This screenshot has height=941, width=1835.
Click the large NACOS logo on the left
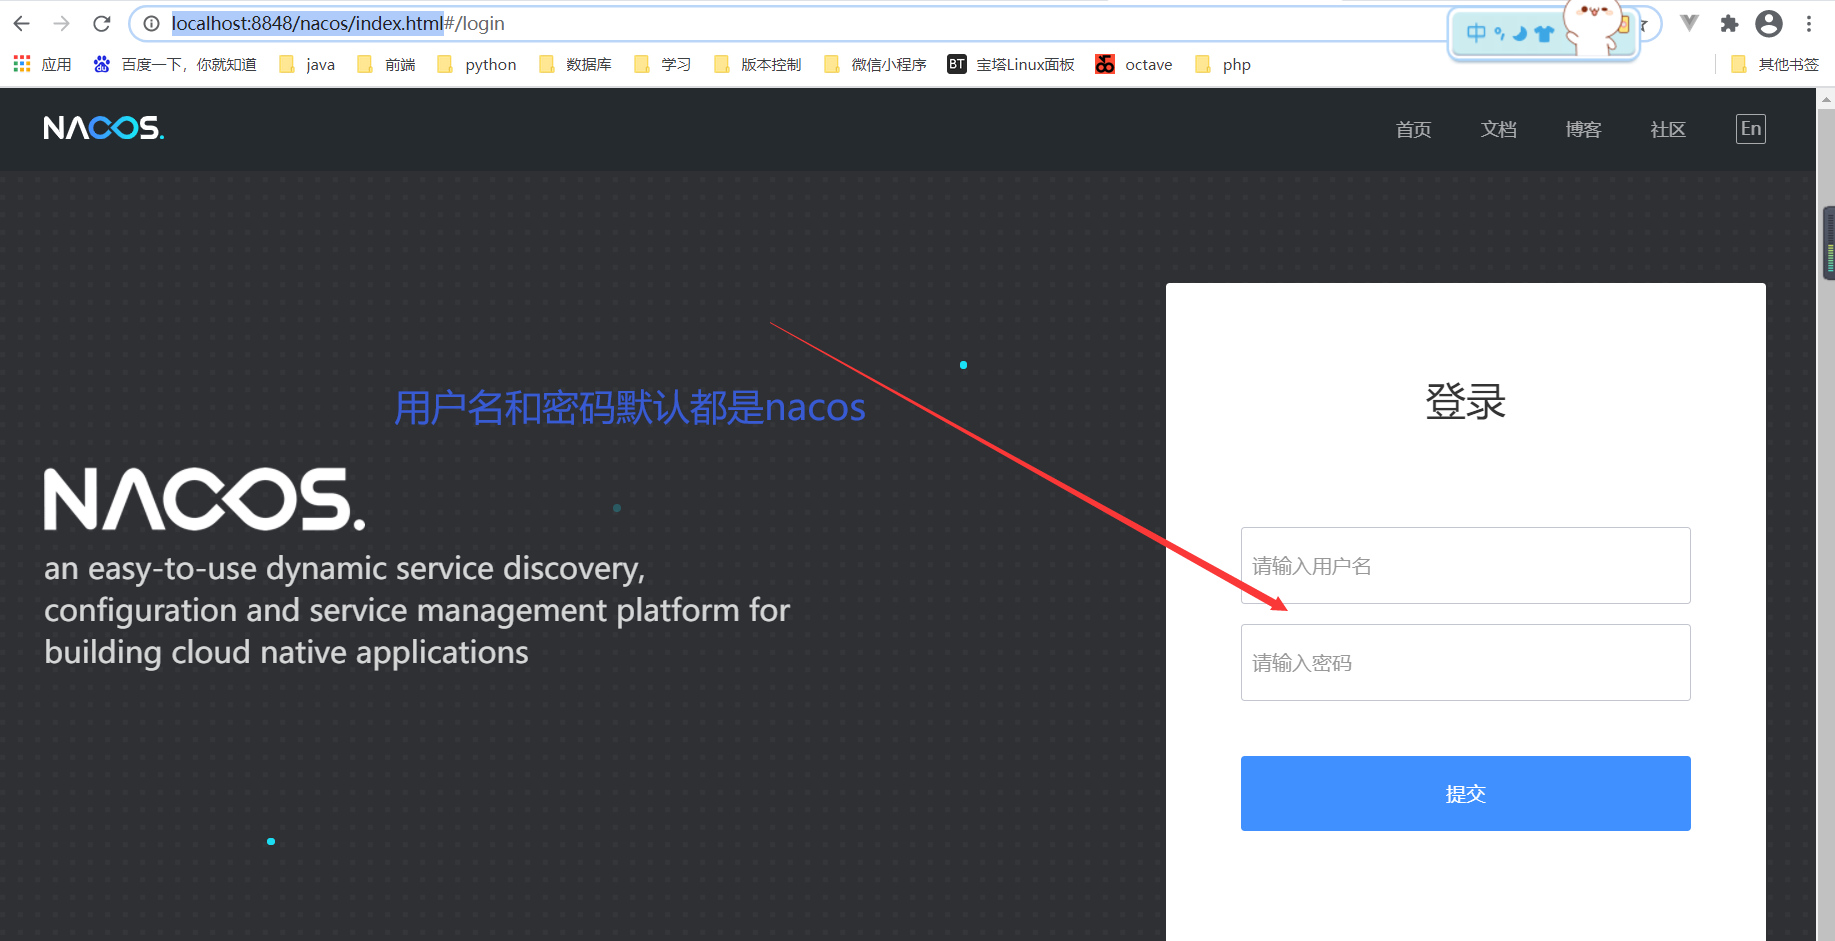click(204, 498)
